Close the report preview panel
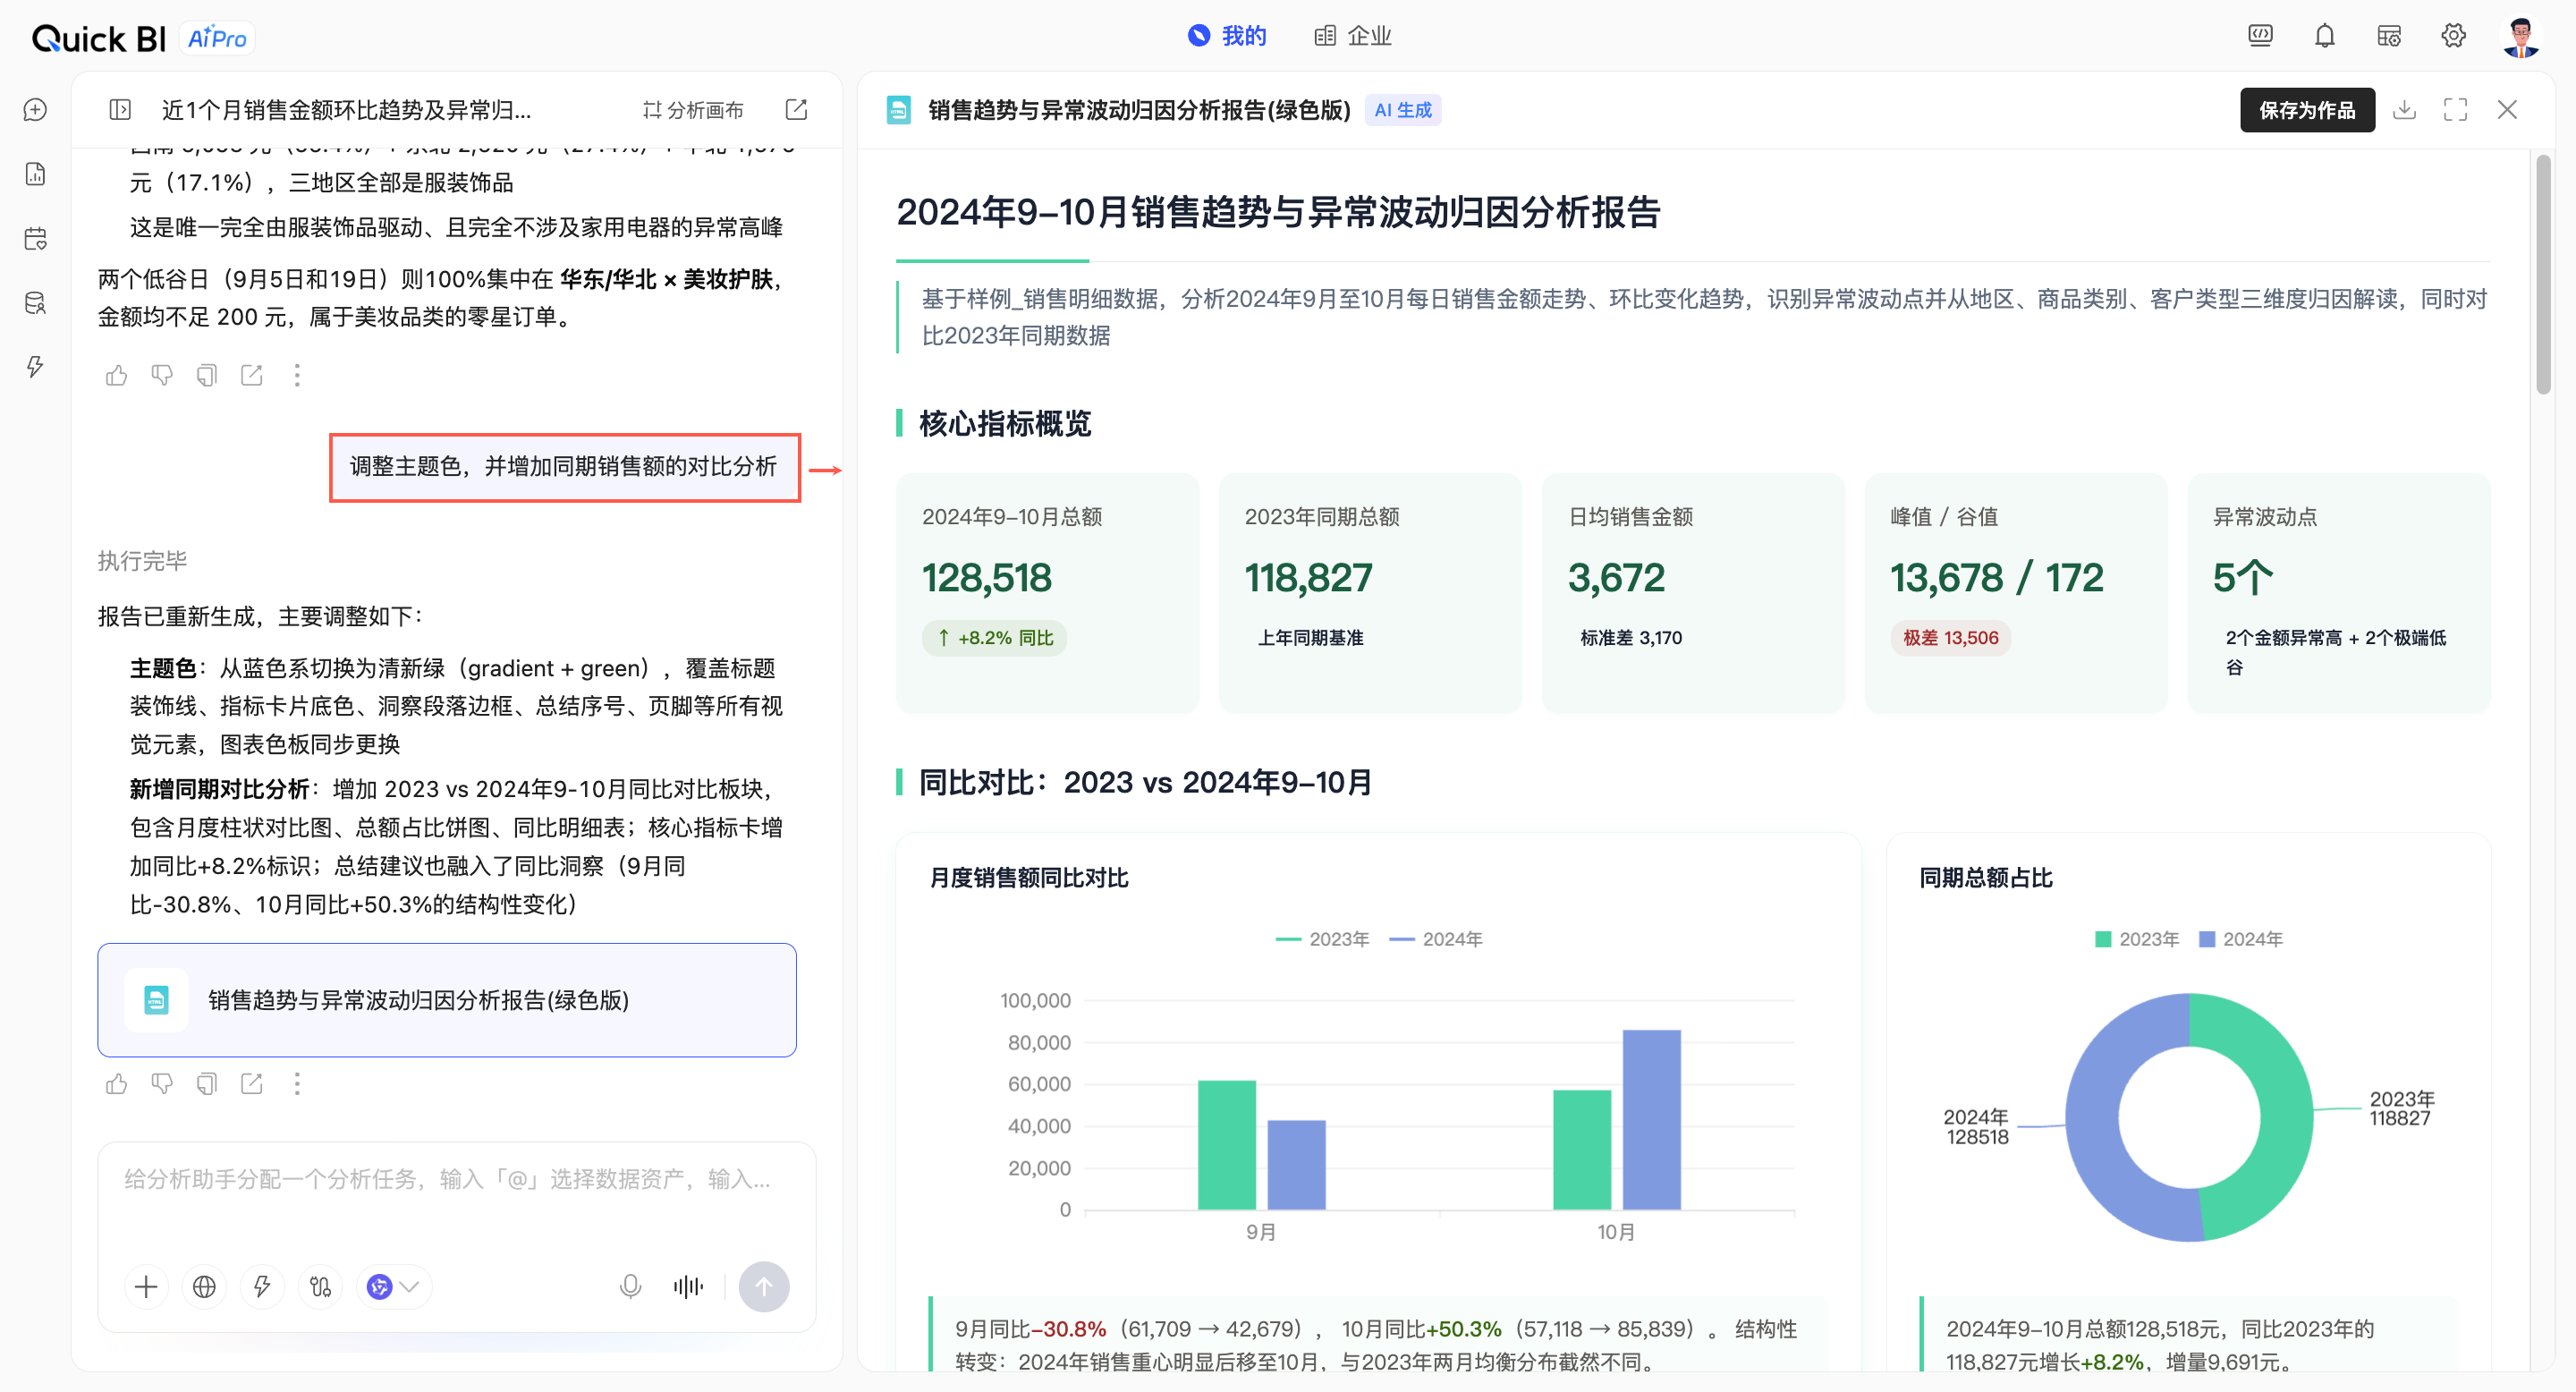 tap(2507, 110)
